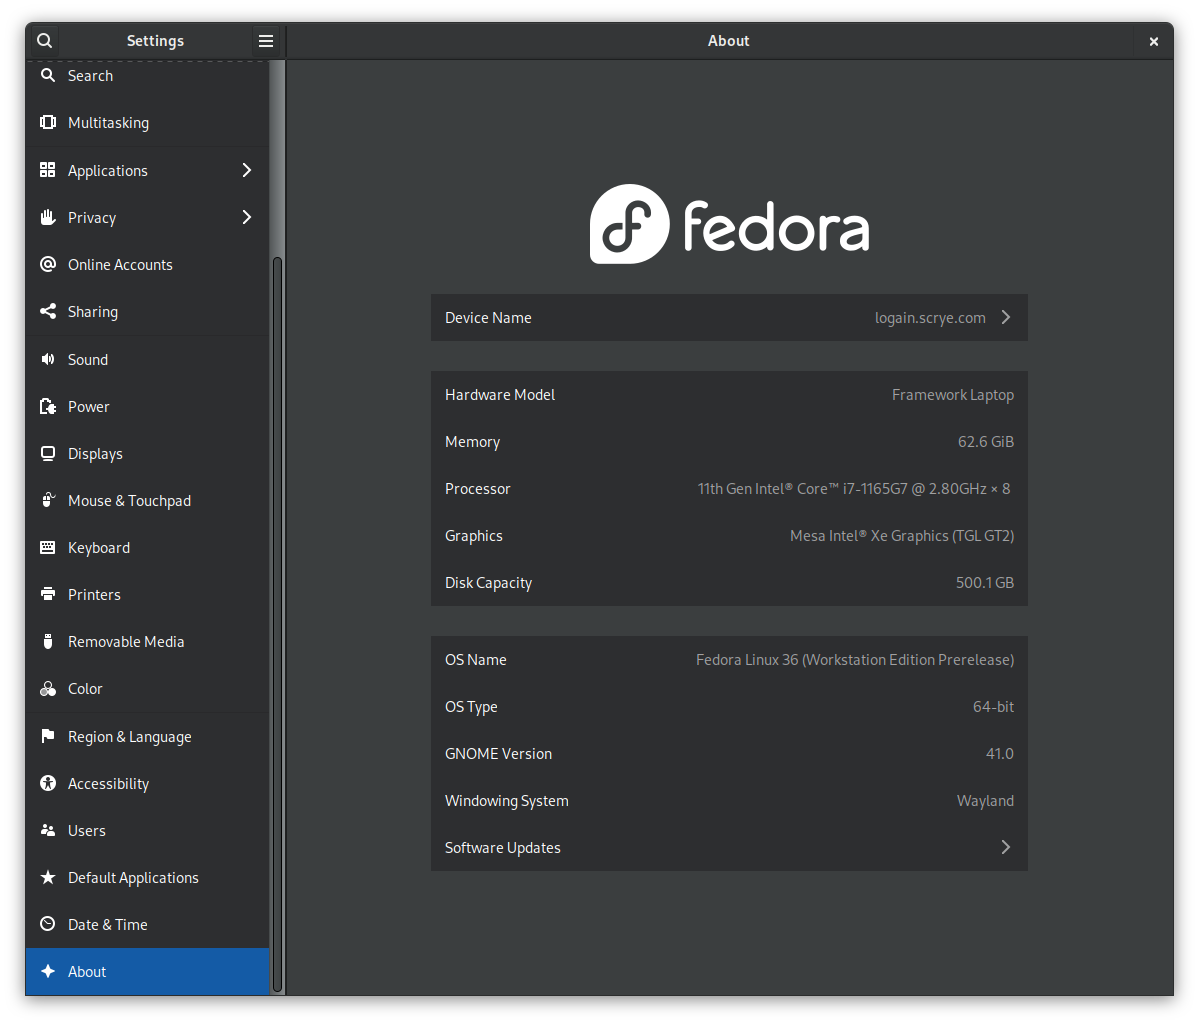
Task: Select Mouse & Touchpad settings
Action: [x=148, y=501]
